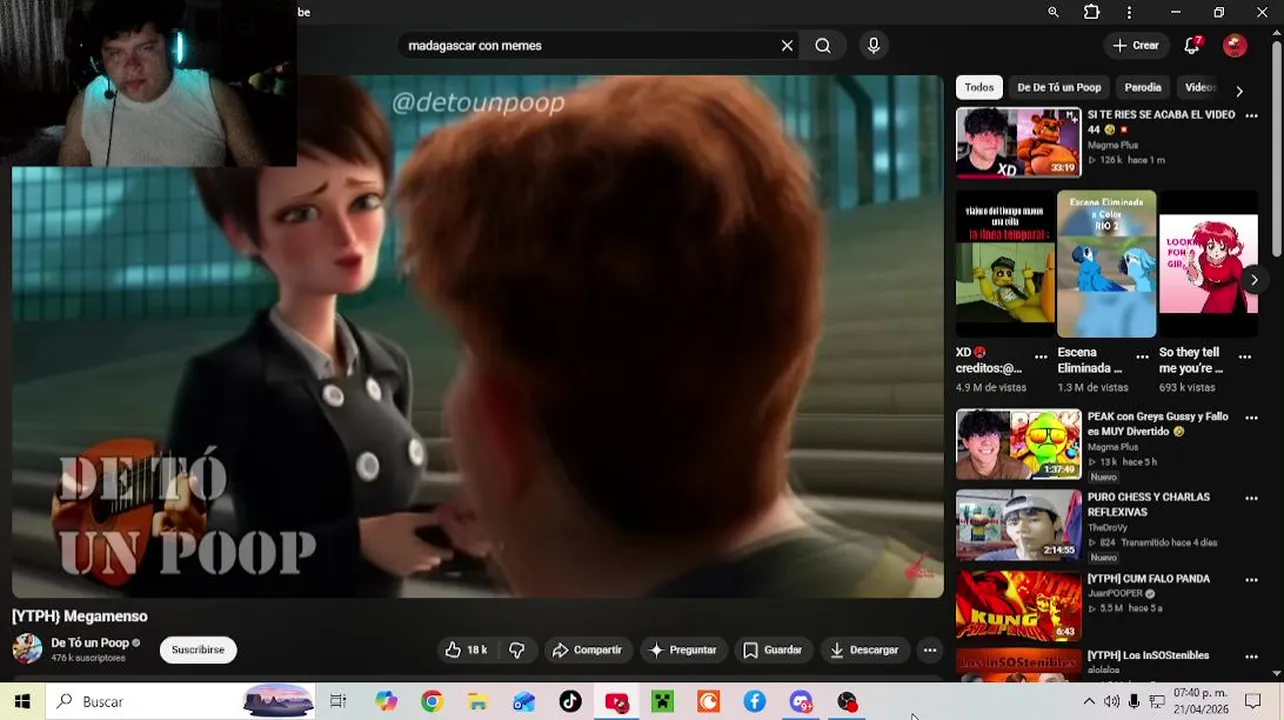Open the browser extensions puzzle icon
Viewport: 1284px width, 720px height.
pos(1092,12)
